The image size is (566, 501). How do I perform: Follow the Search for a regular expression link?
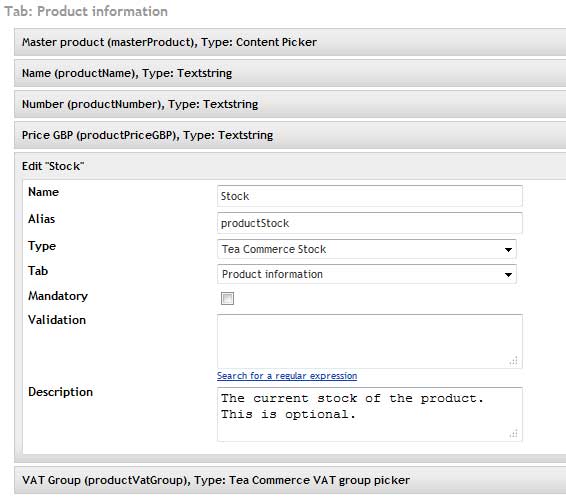coord(287,376)
